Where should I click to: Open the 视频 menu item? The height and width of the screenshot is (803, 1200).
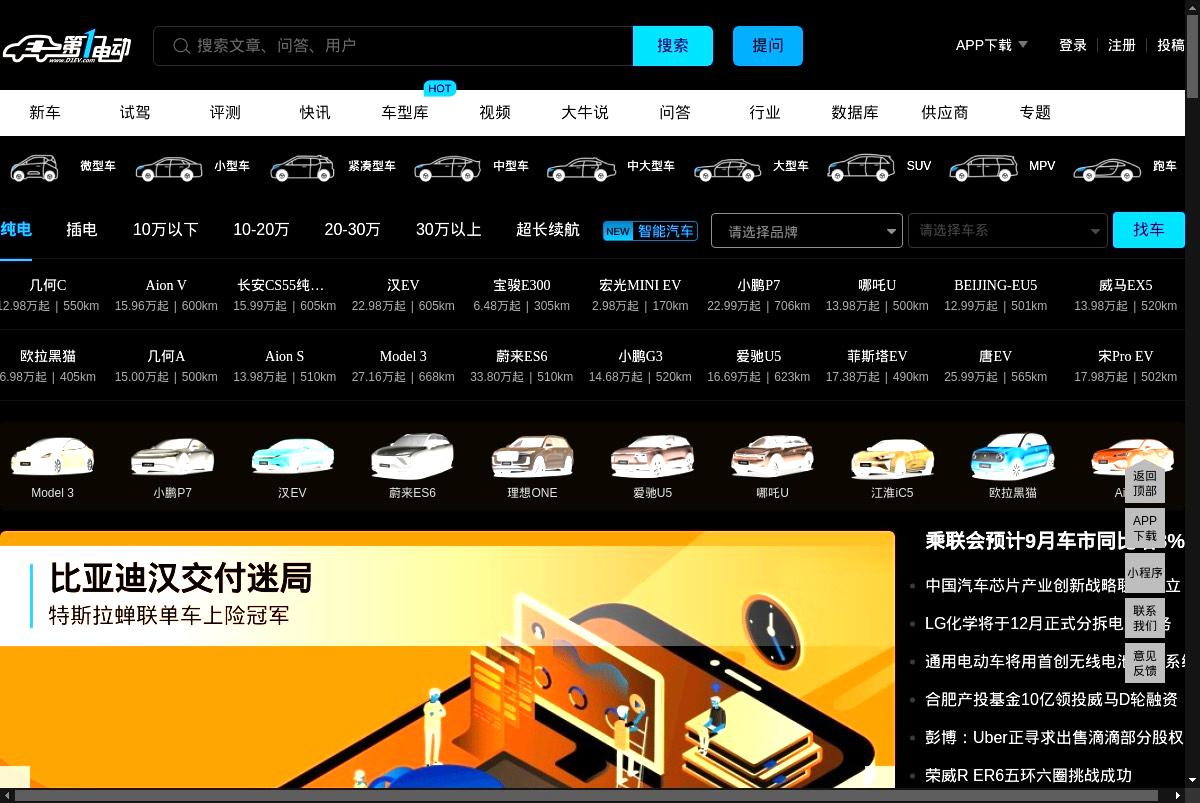point(495,113)
